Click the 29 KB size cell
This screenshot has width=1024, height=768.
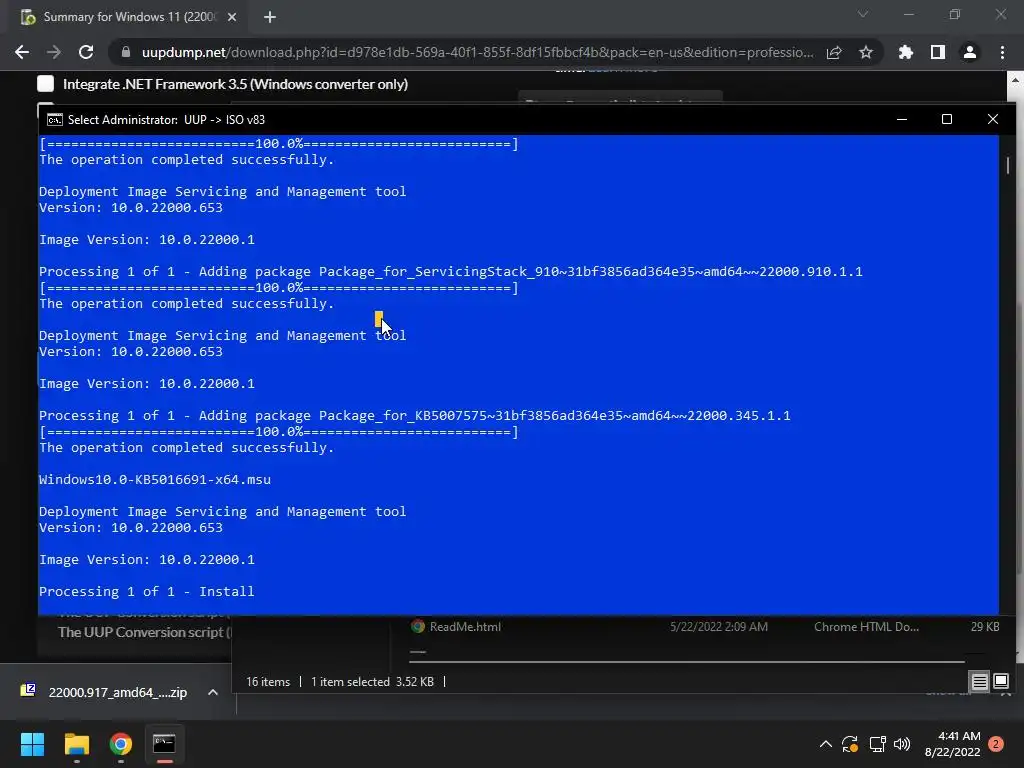(985, 627)
